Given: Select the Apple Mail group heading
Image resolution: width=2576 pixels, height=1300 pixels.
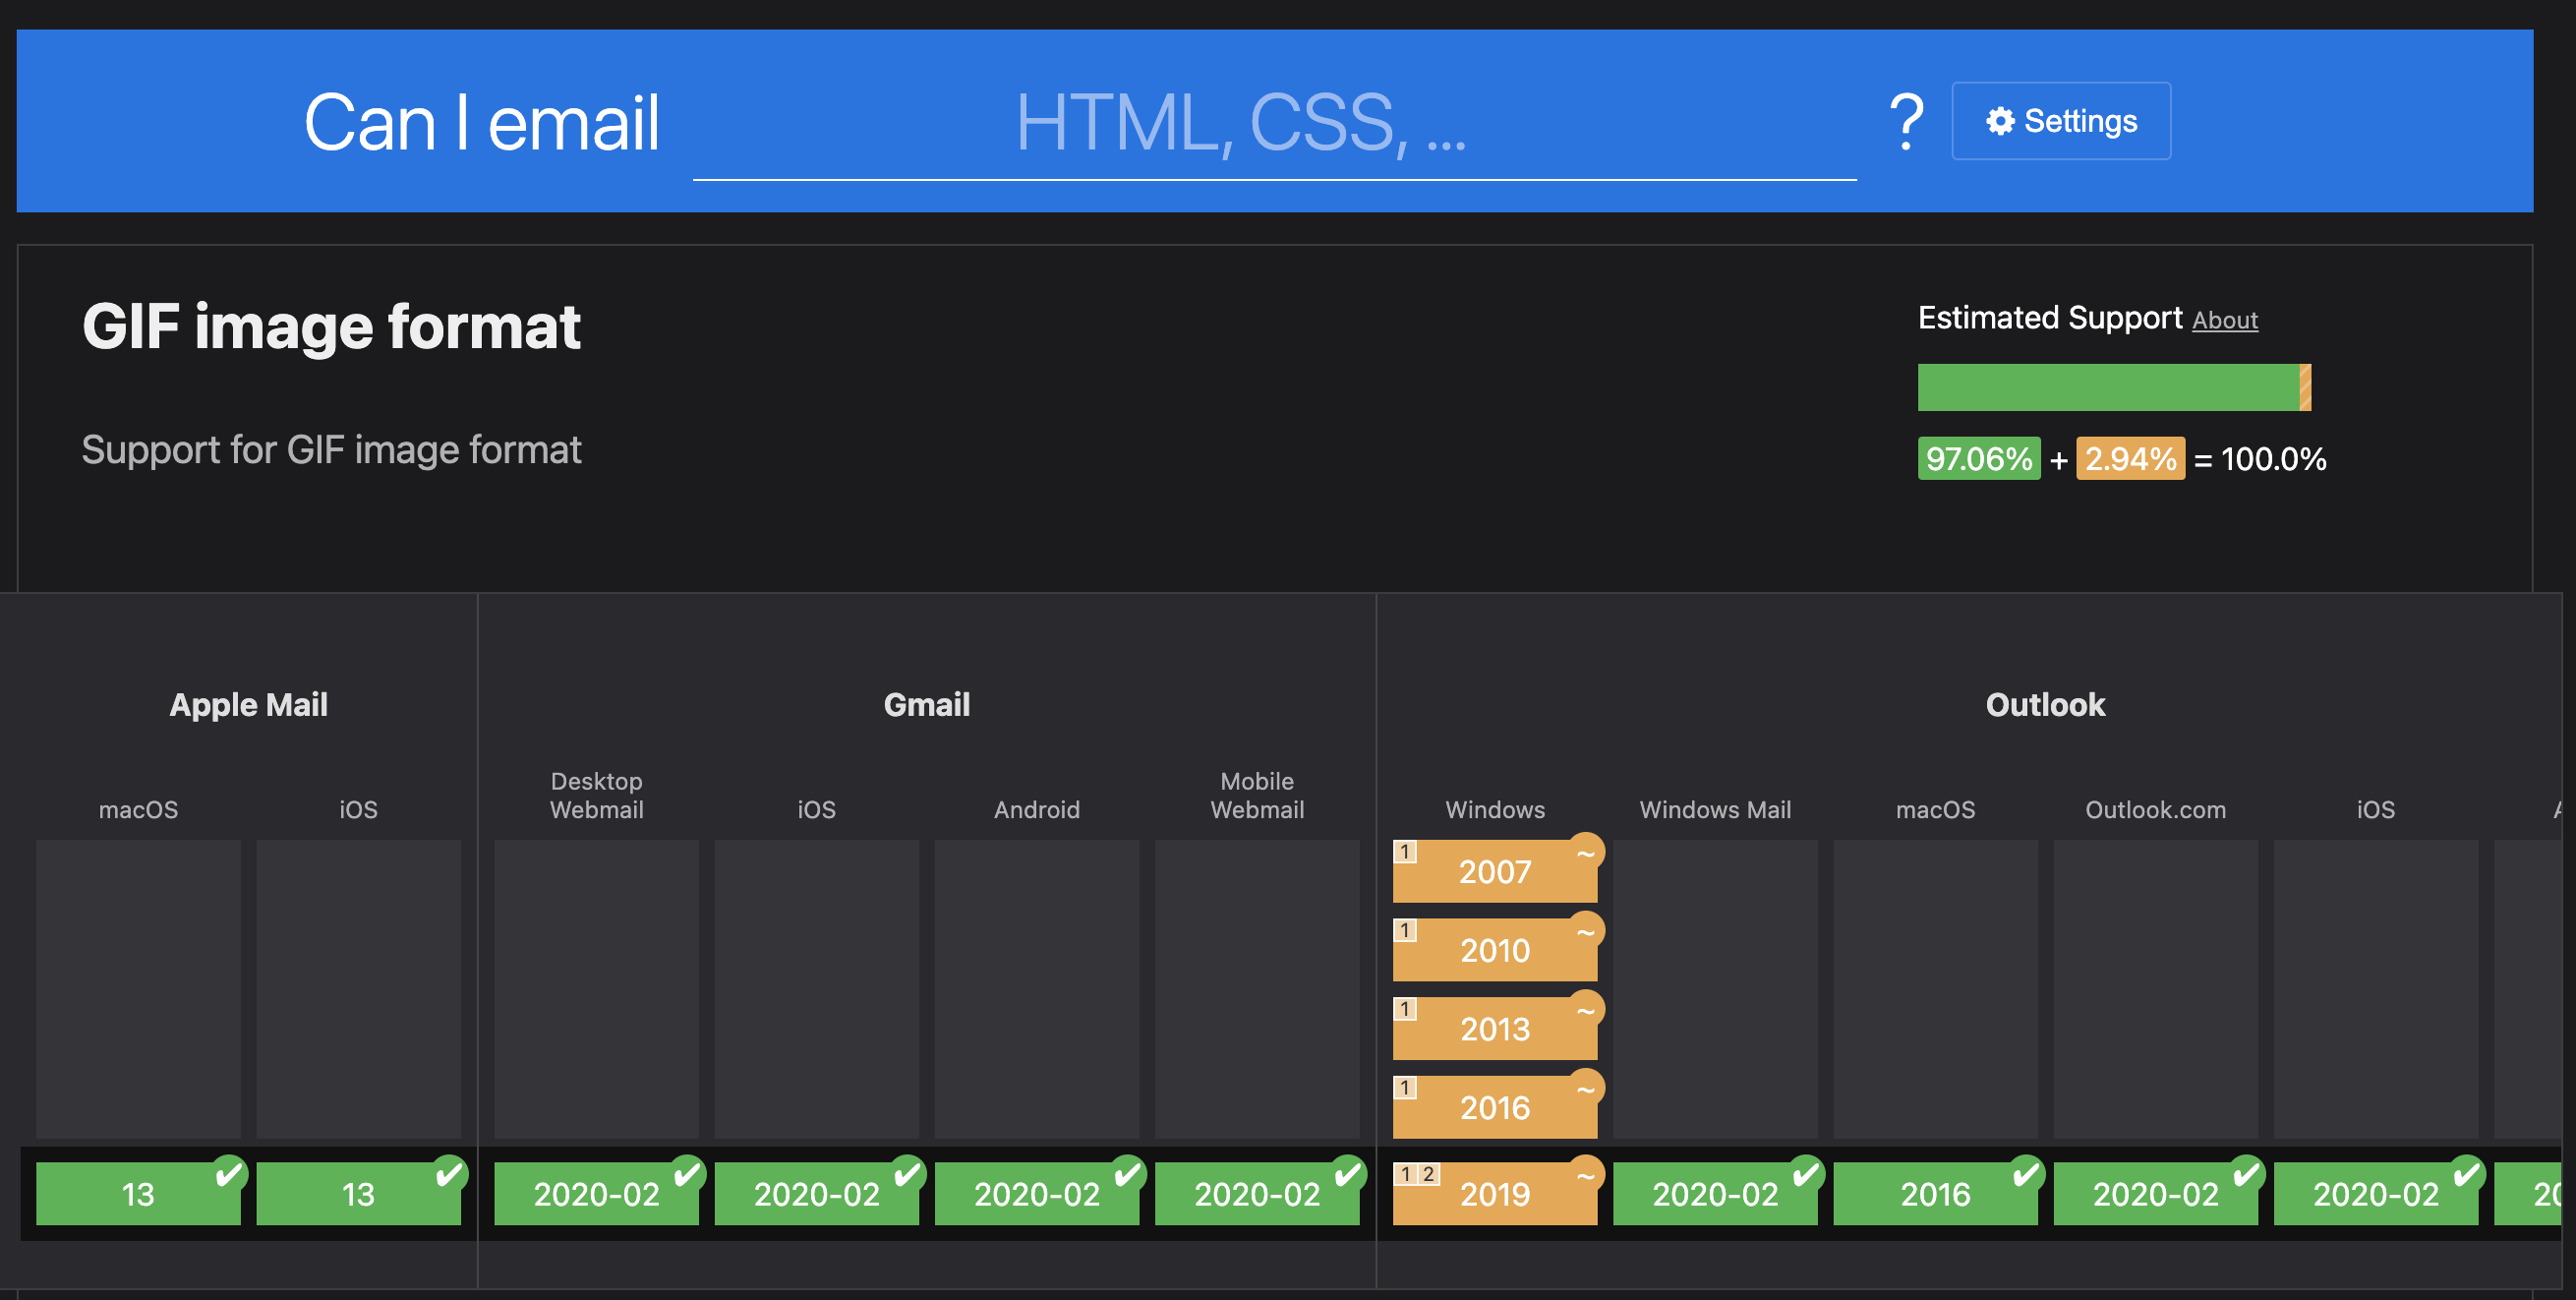Looking at the screenshot, I should pyautogui.click(x=248, y=705).
